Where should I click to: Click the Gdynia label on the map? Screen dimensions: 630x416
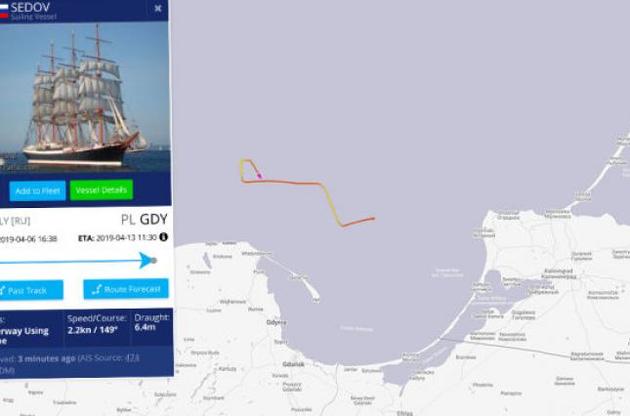276,322
